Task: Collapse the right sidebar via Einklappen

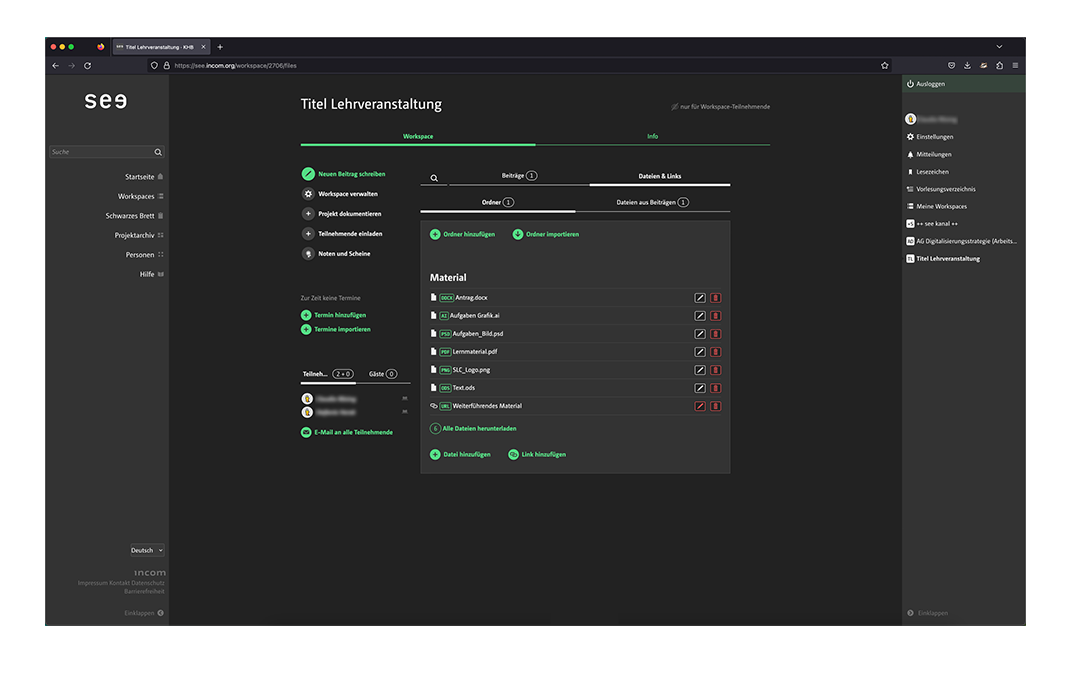Action: (927, 613)
